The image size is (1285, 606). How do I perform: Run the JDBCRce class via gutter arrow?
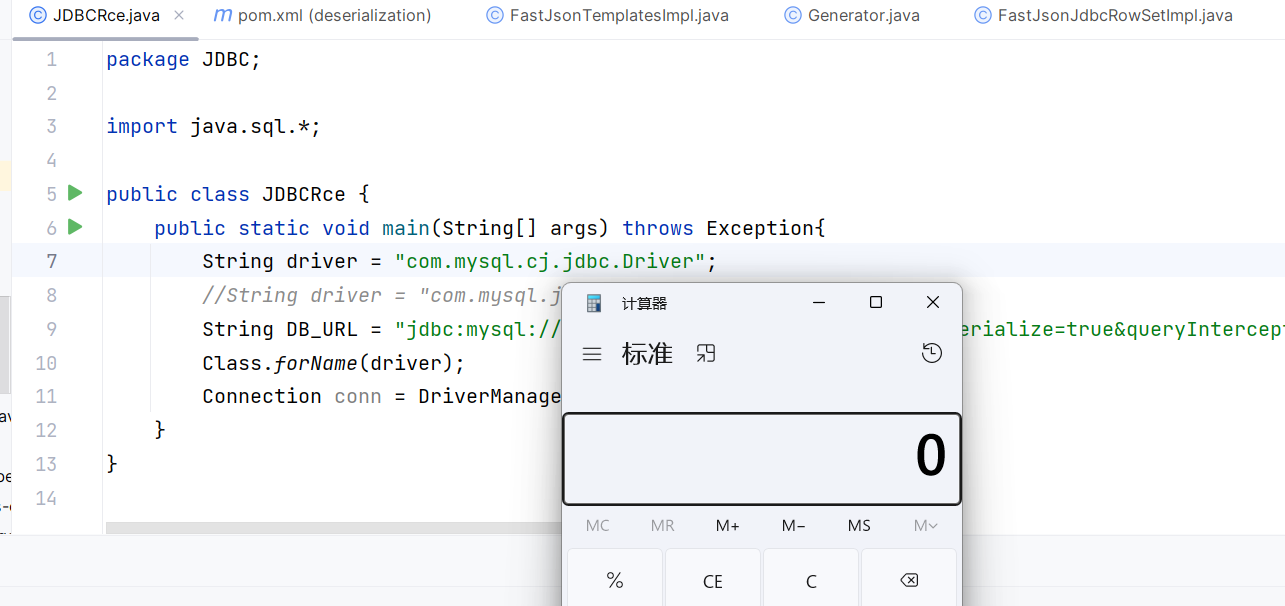pyautogui.click(x=74, y=192)
